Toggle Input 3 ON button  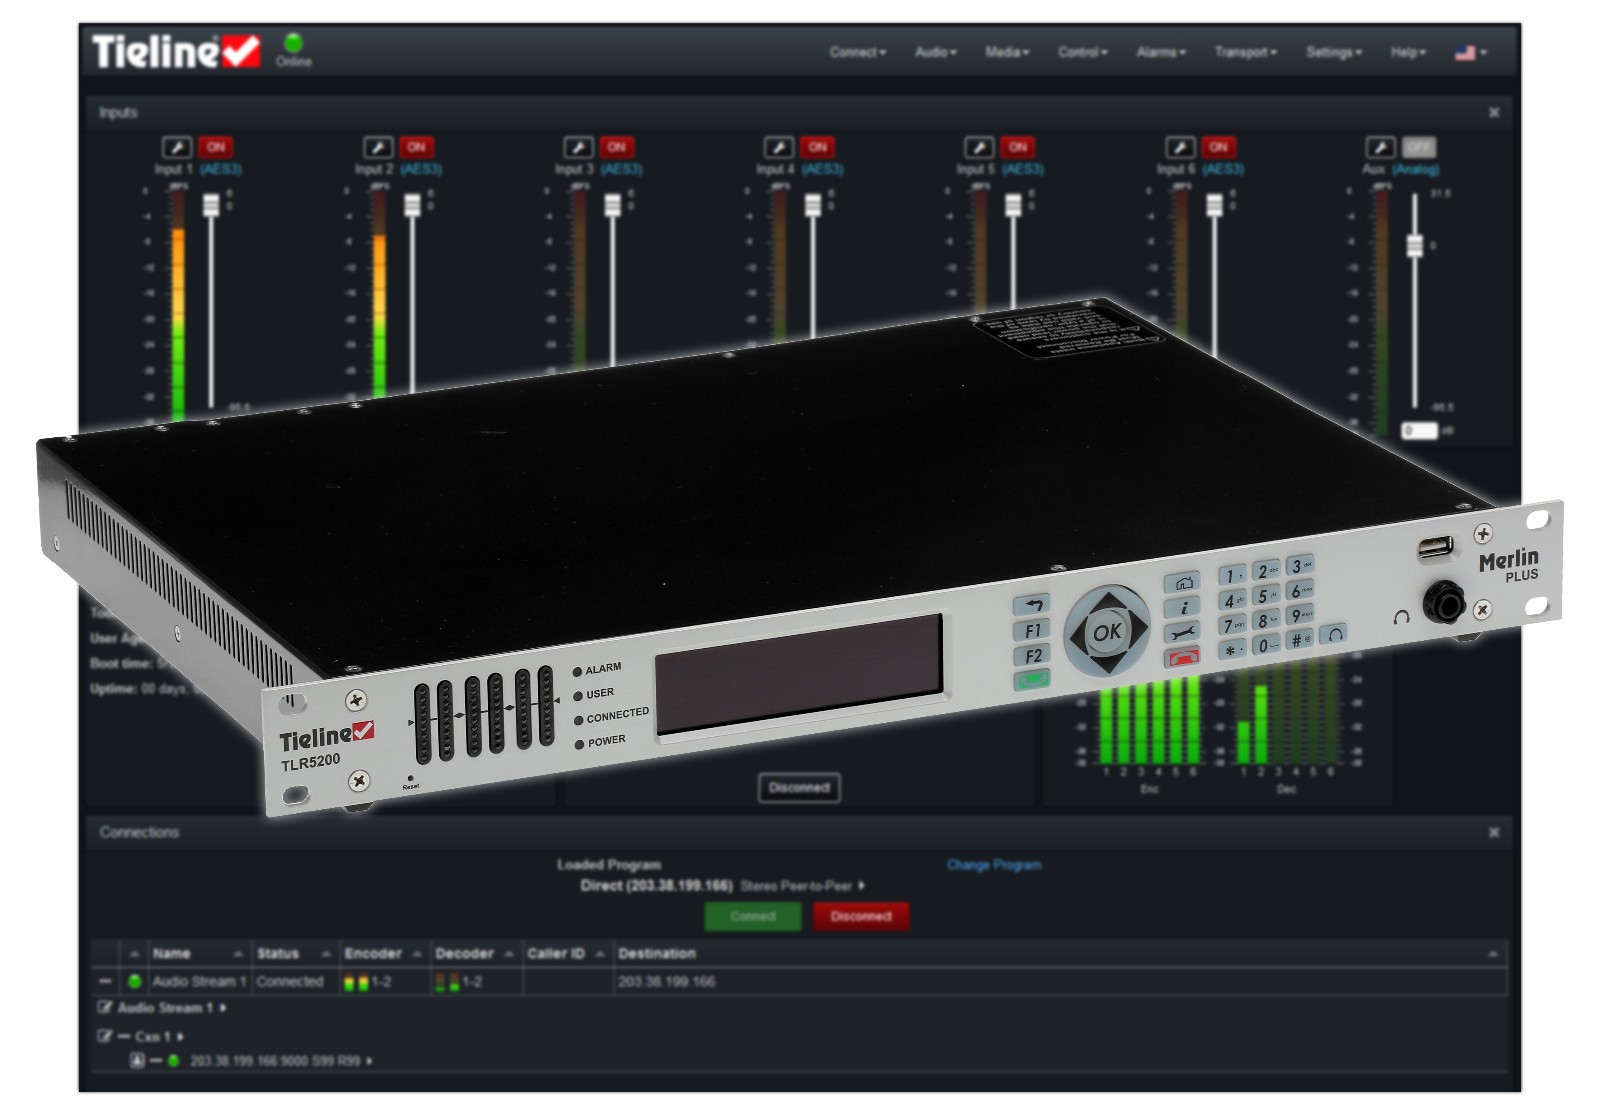point(617,147)
